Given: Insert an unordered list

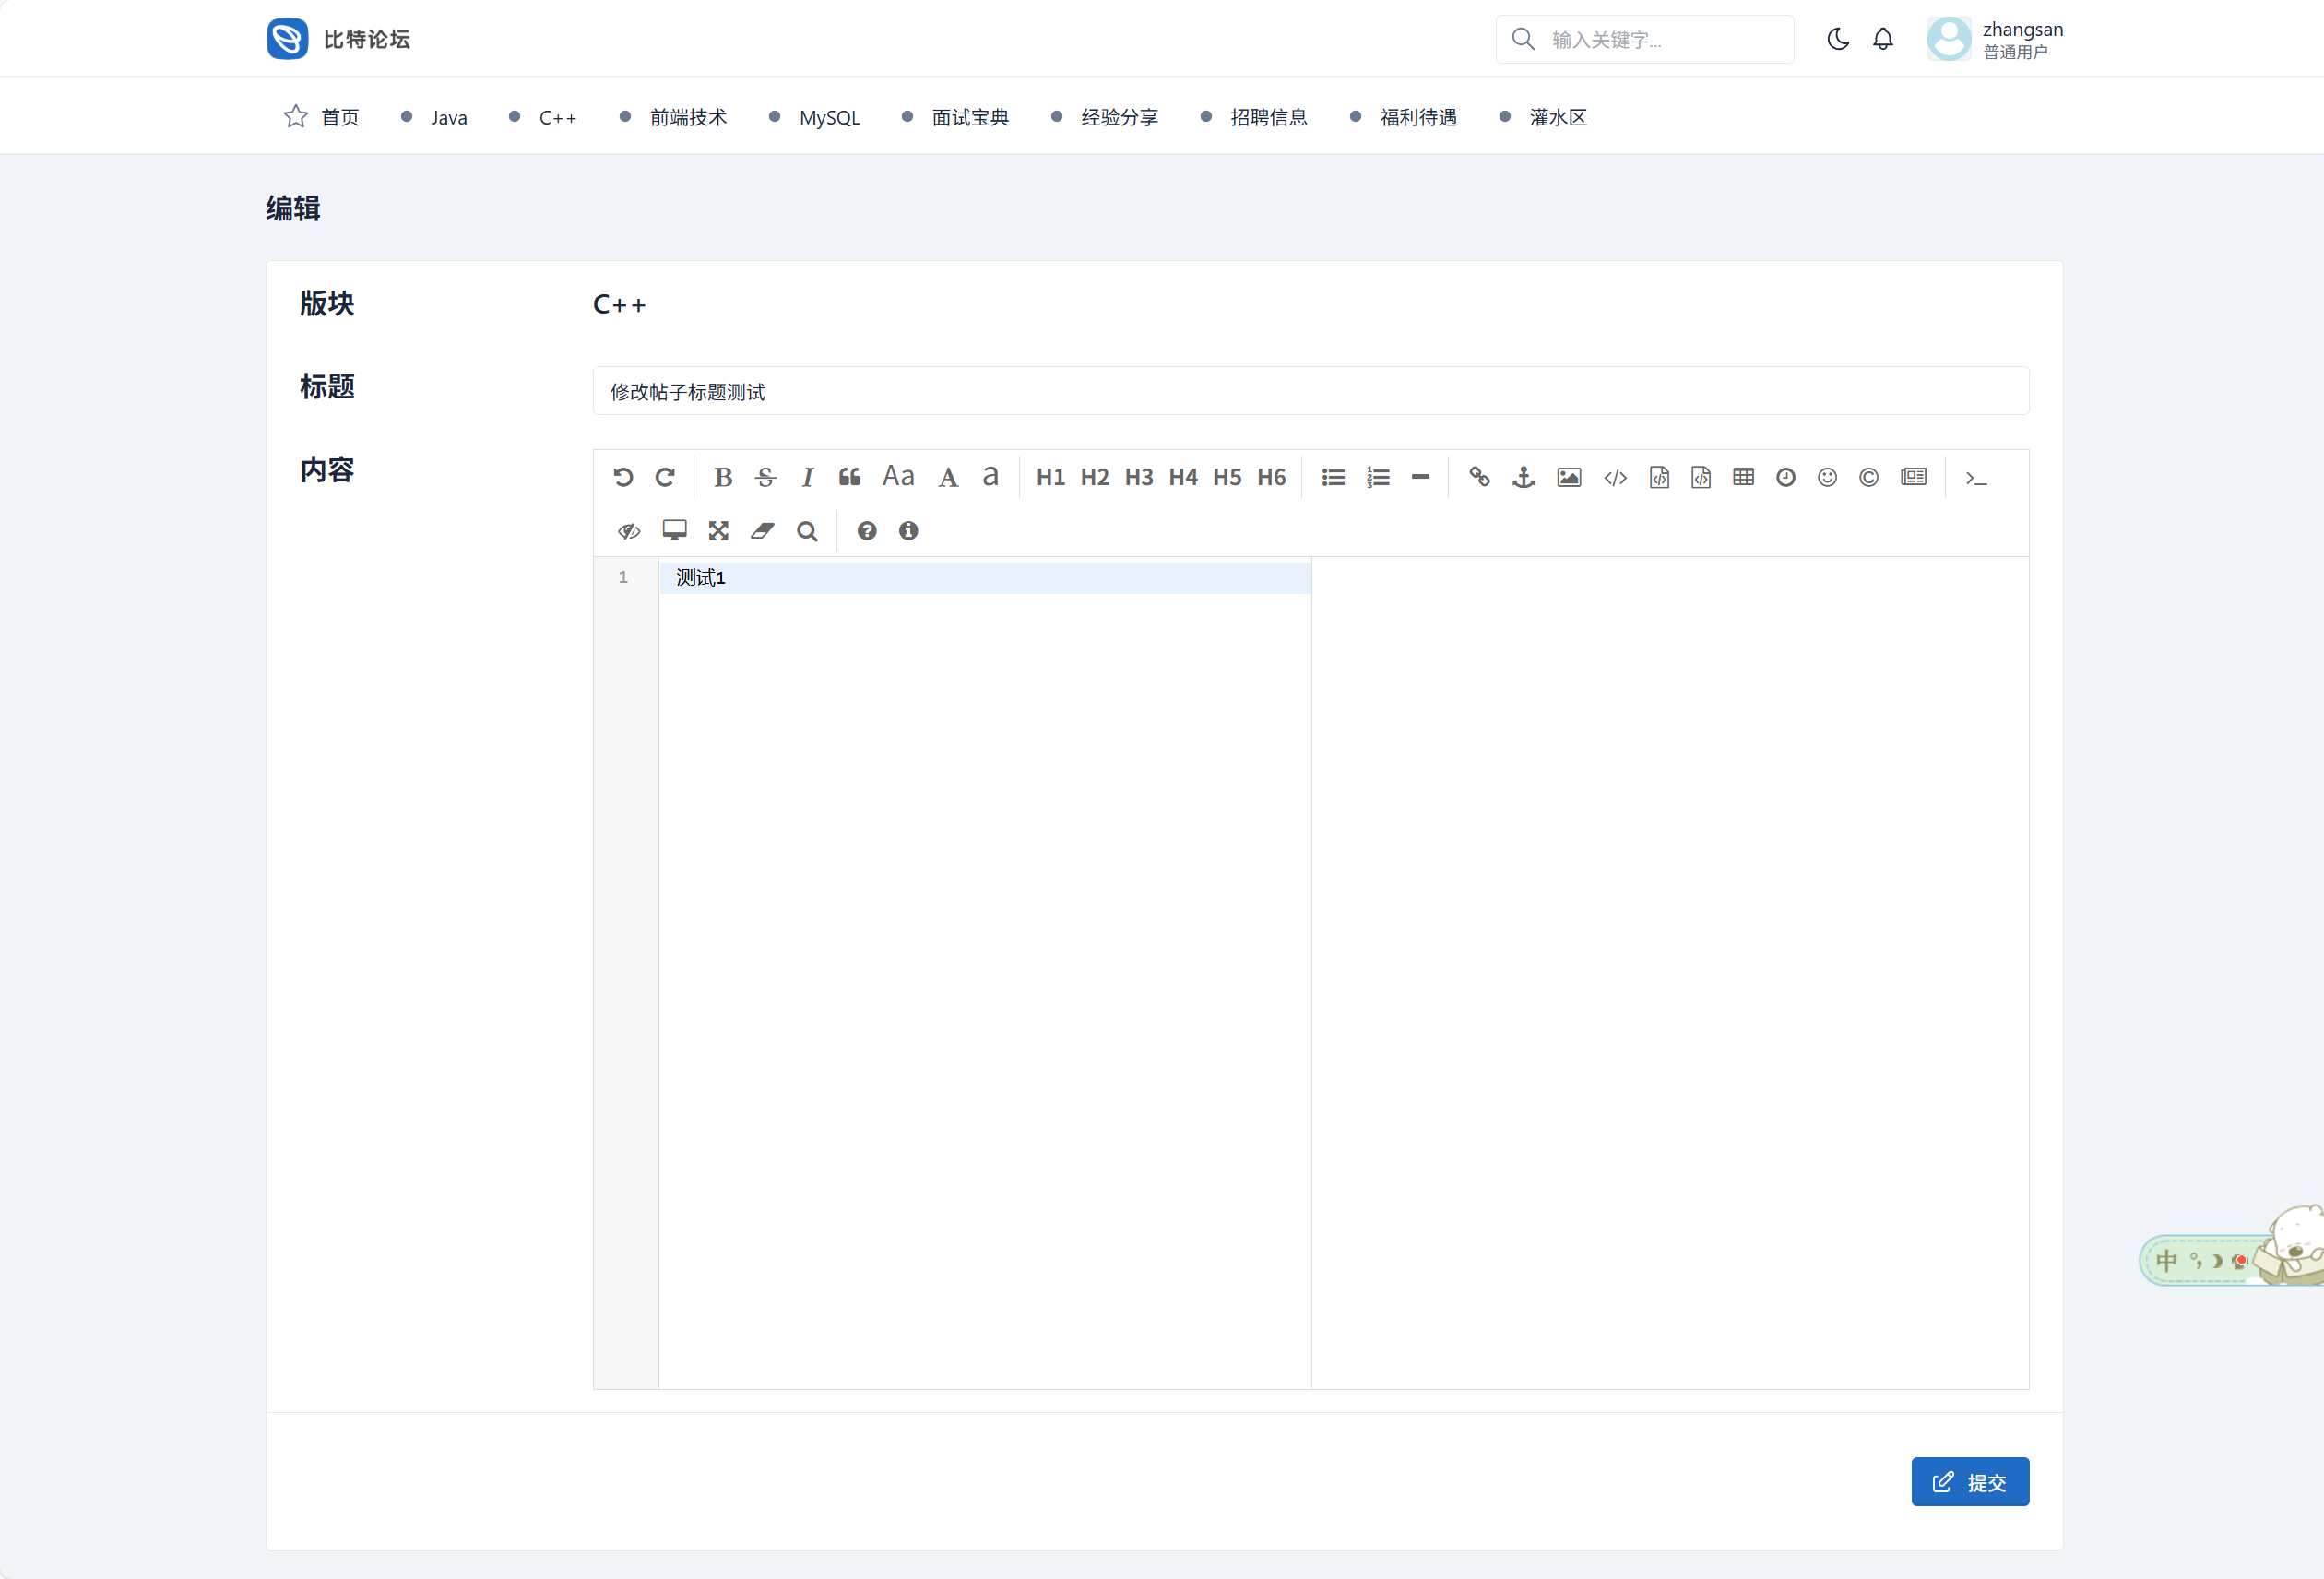Looking at the screenshot, I should [x=1333, y=477].
